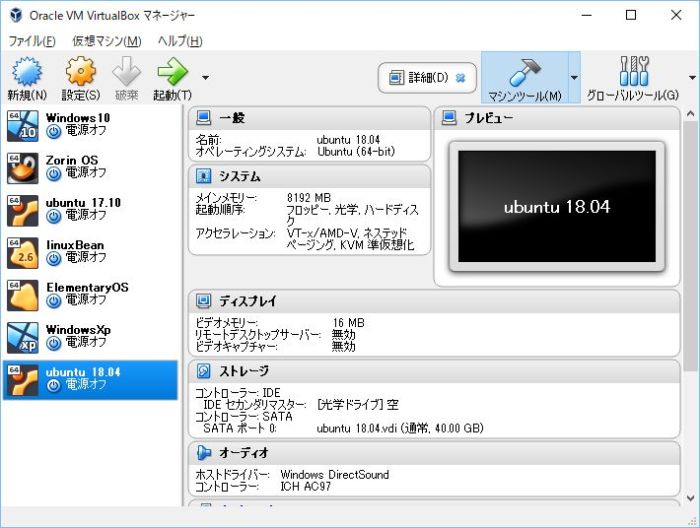Select the WindowsXp virtual machine
This screenshot has width=700, height=528.
click(90, 335)
